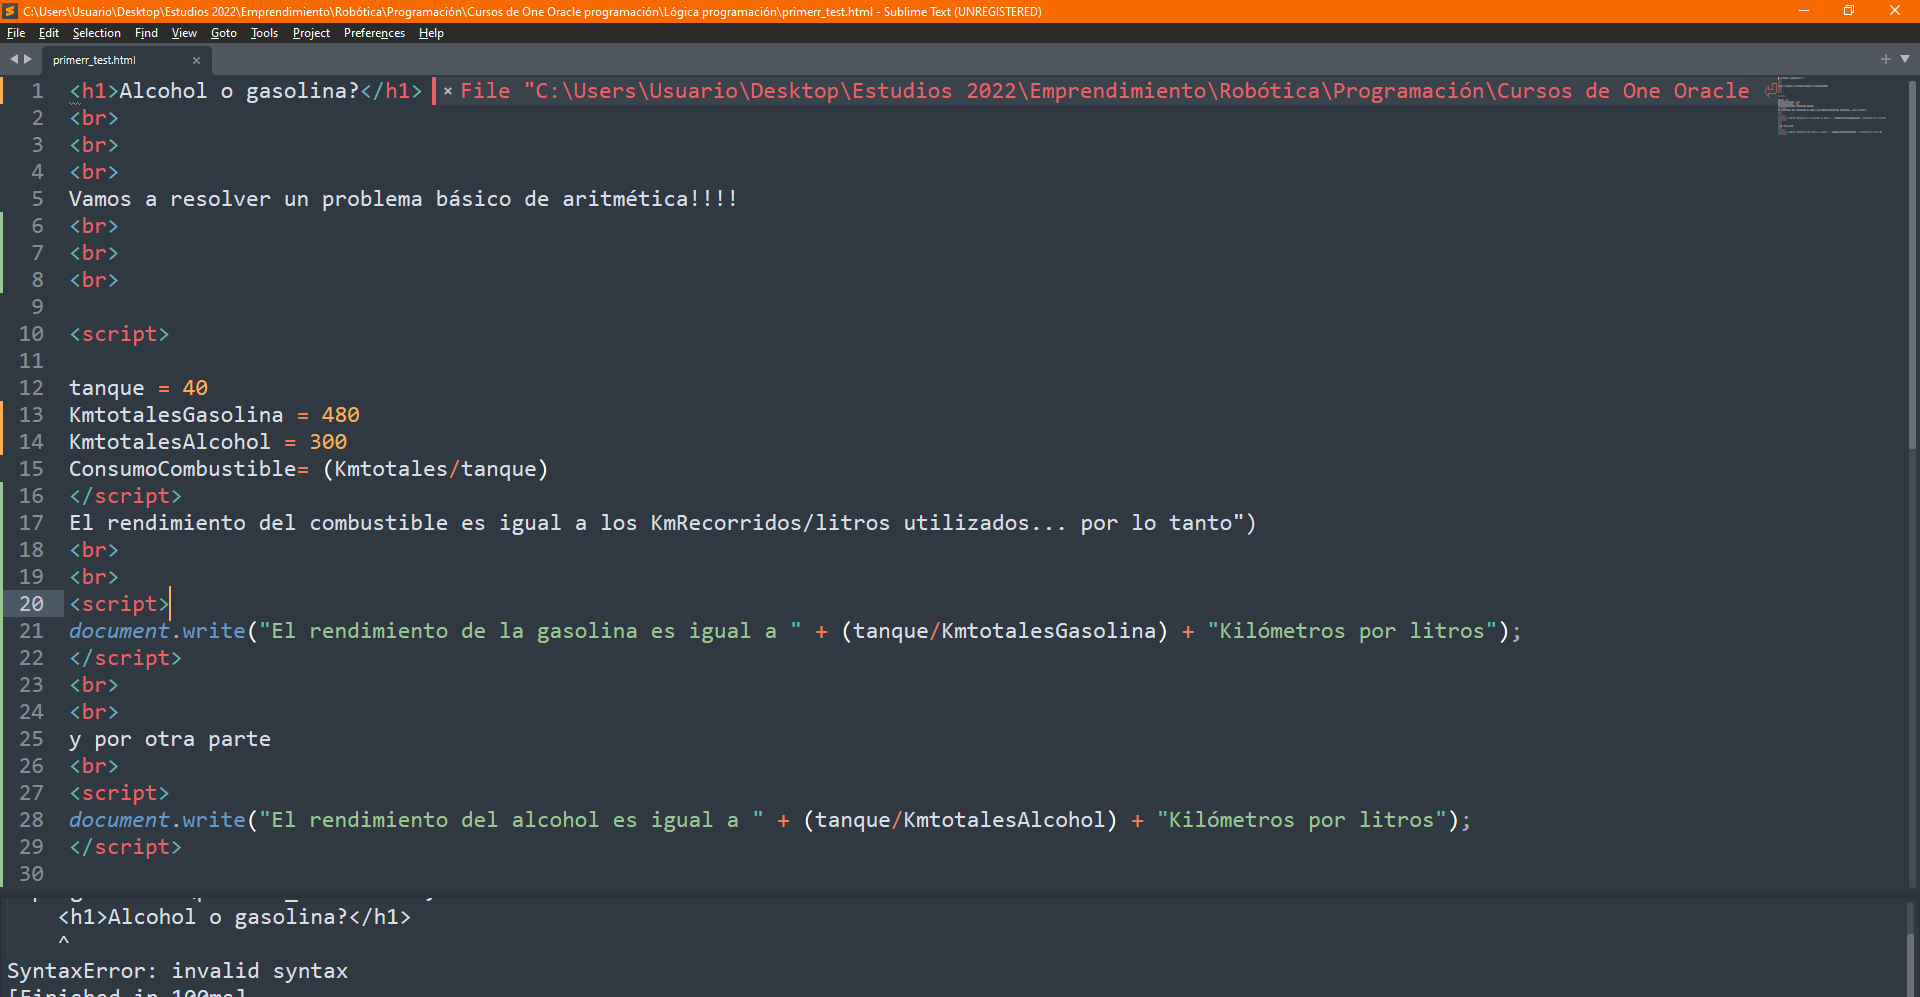Click line number 12 in the gutter

tap(31, 388)
